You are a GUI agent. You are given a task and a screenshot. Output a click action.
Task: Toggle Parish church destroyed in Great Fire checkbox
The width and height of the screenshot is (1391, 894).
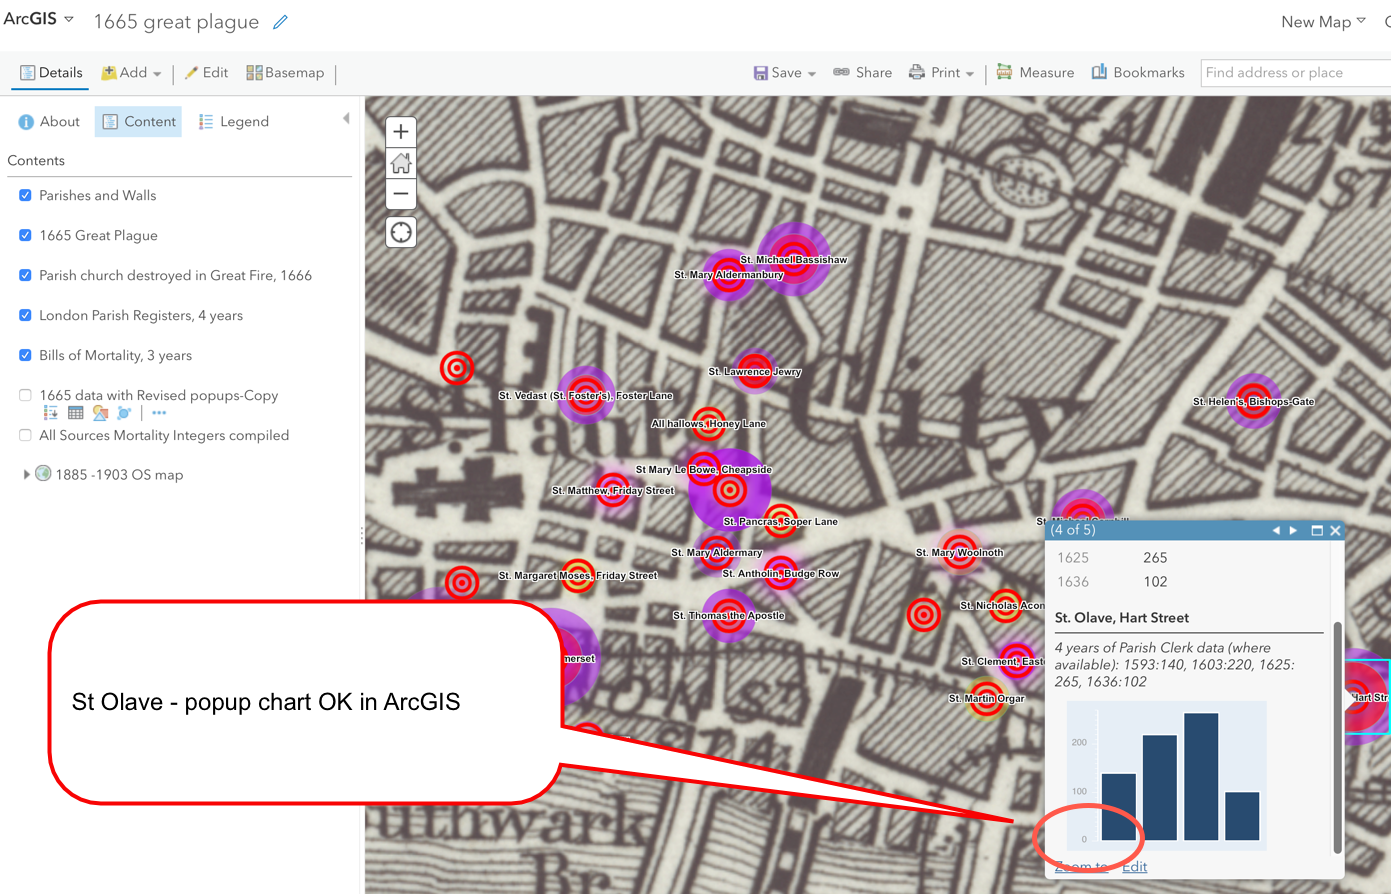coord(25,275)
